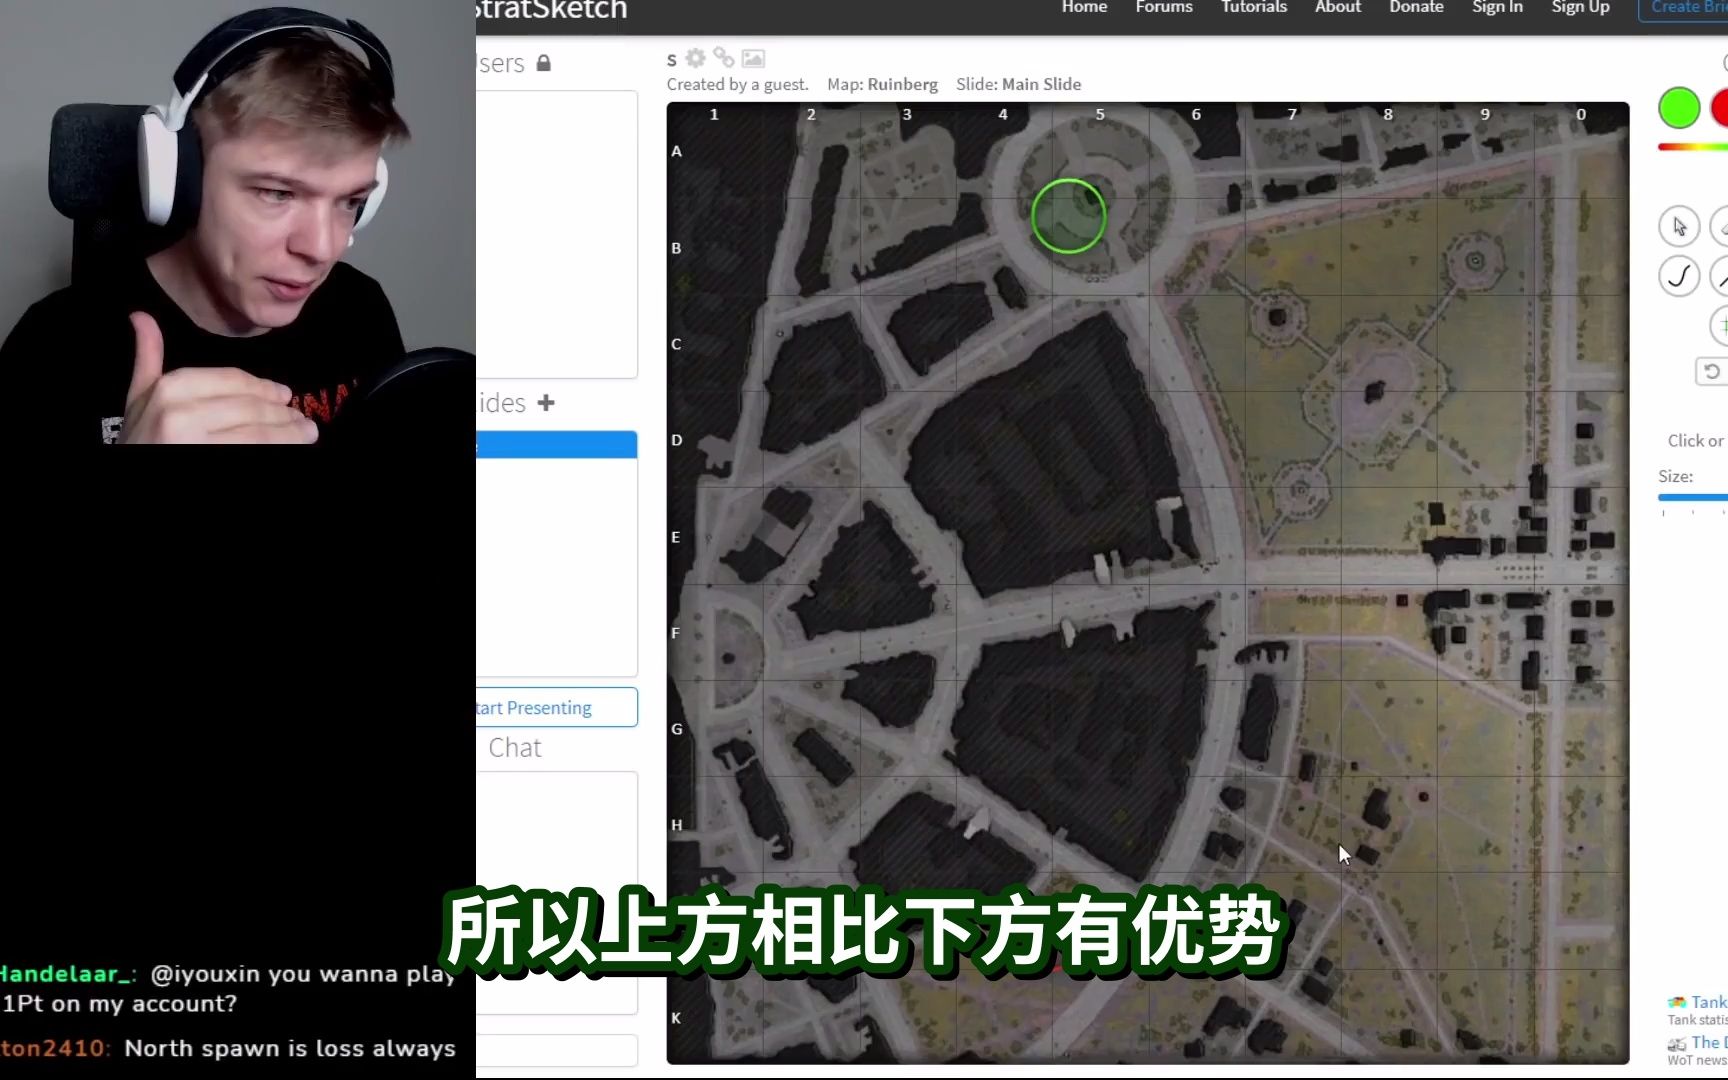Click Start Presenting button

(x=557, y=707)
